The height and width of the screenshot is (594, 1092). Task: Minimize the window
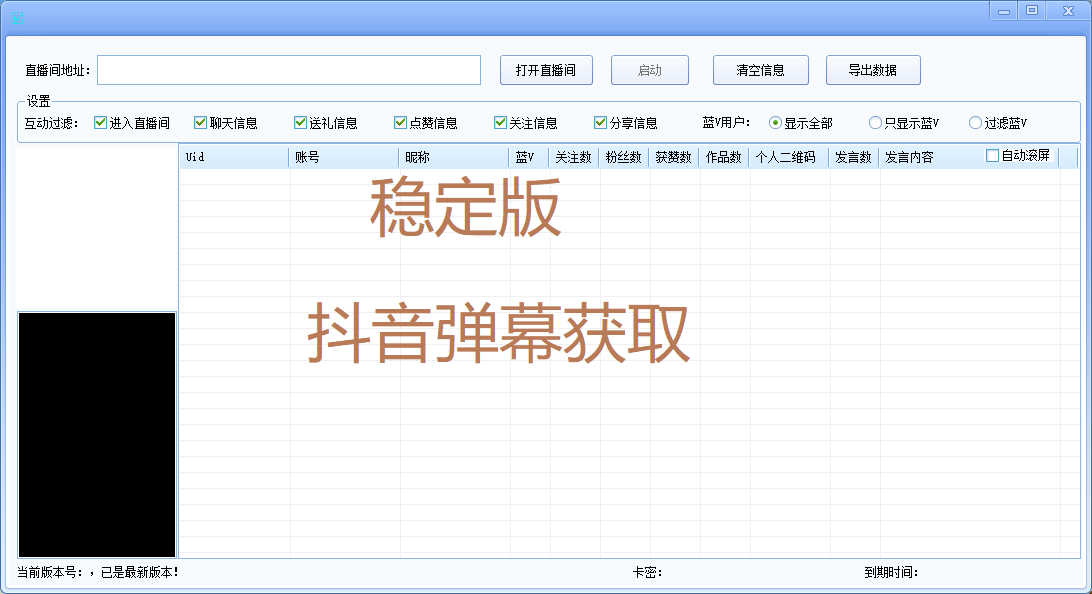[1004, 11]
